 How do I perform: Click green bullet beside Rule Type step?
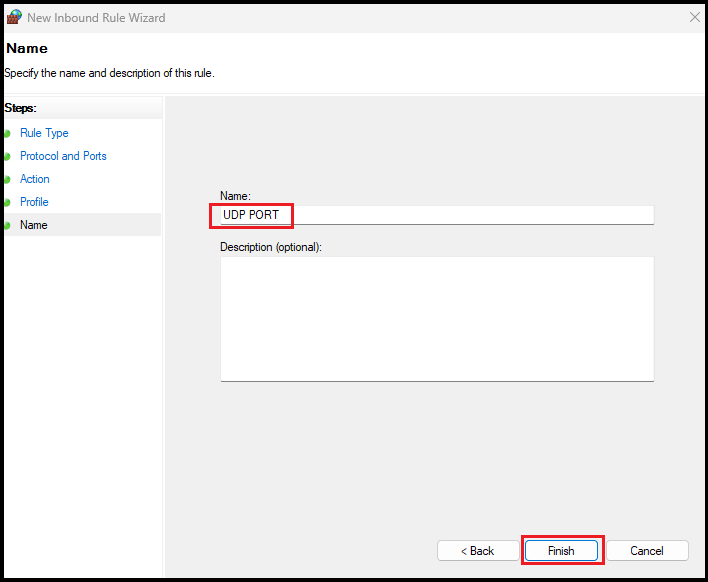pyautogui.click(x=7, y=133)
